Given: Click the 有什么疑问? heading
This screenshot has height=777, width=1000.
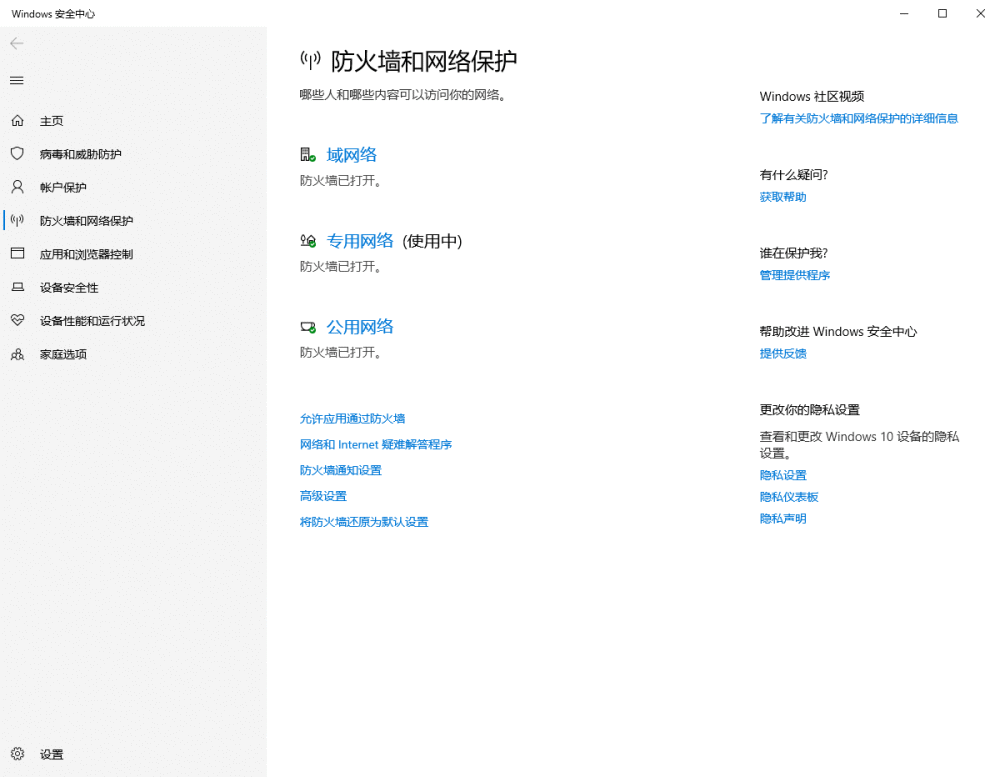Looking at the screenshot, I should pyautogui.click(x=793, y=175).
